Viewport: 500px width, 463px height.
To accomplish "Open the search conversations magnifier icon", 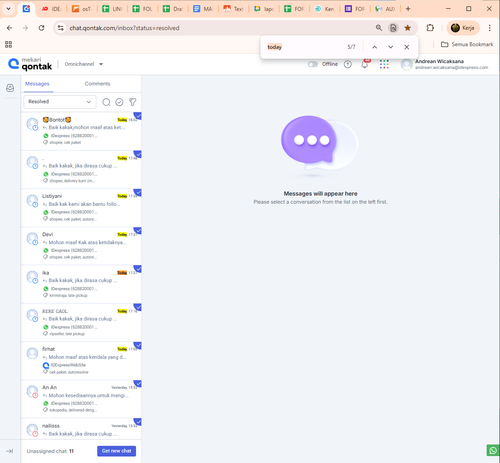I will coord(106,102).
